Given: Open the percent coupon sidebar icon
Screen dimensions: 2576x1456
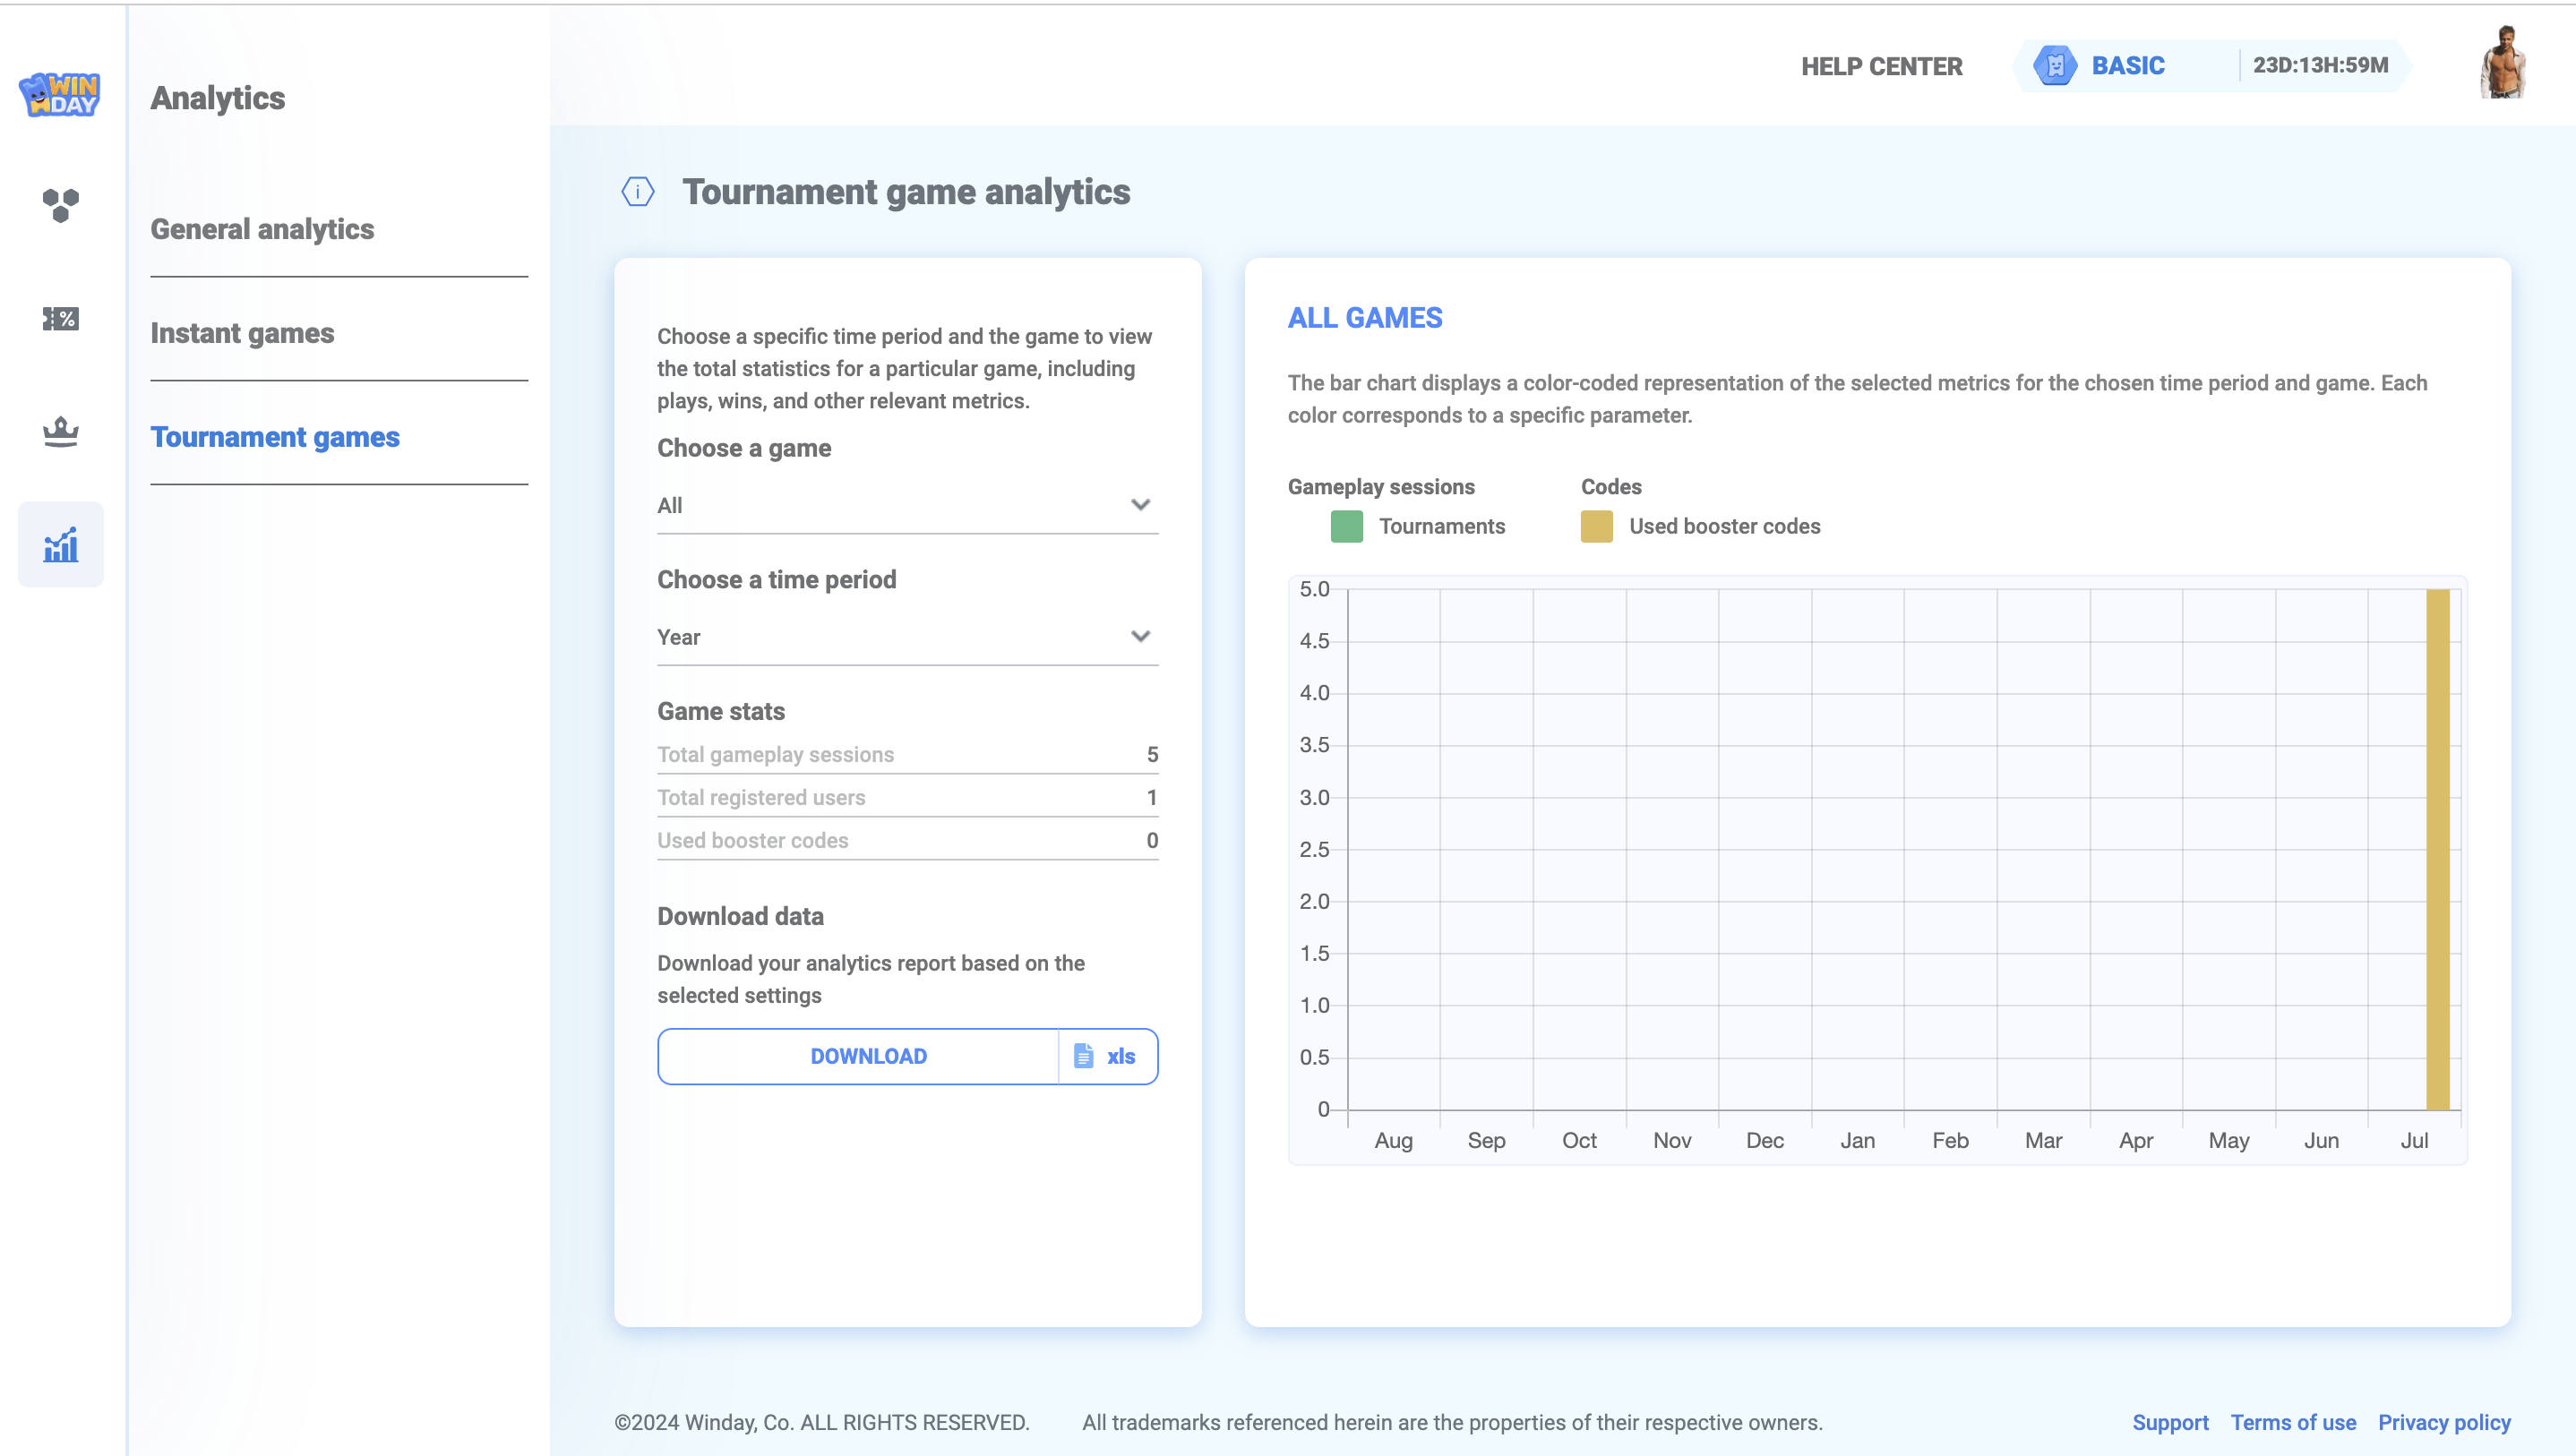Looking at the screenshot, I should [60, 319].
